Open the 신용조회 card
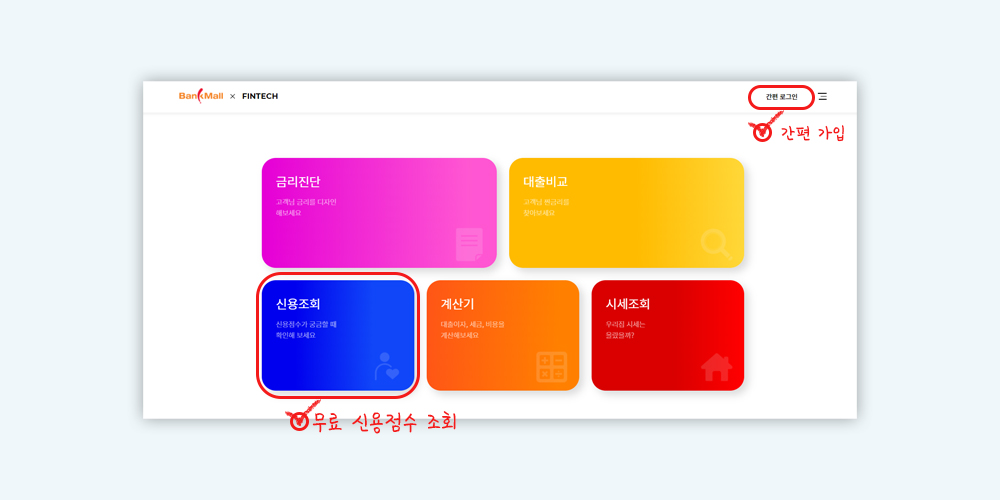 pos(338,335)
